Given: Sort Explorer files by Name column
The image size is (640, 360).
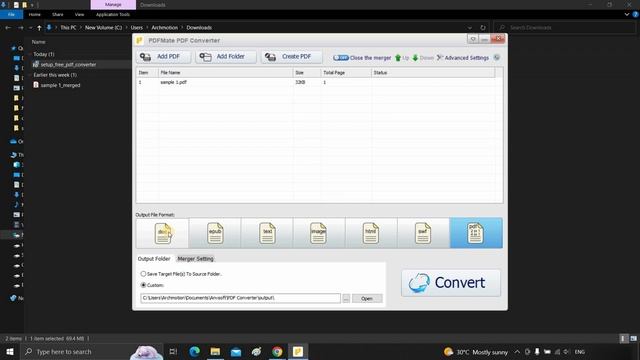Looking at the screenshot, I should click(39, 42).
